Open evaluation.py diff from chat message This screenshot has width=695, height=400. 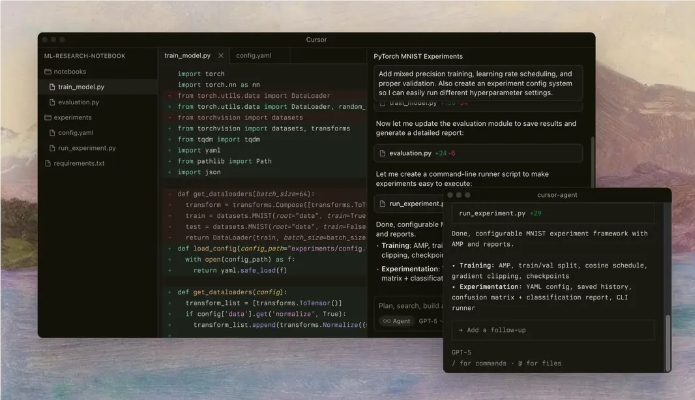(x=411, y=153)
